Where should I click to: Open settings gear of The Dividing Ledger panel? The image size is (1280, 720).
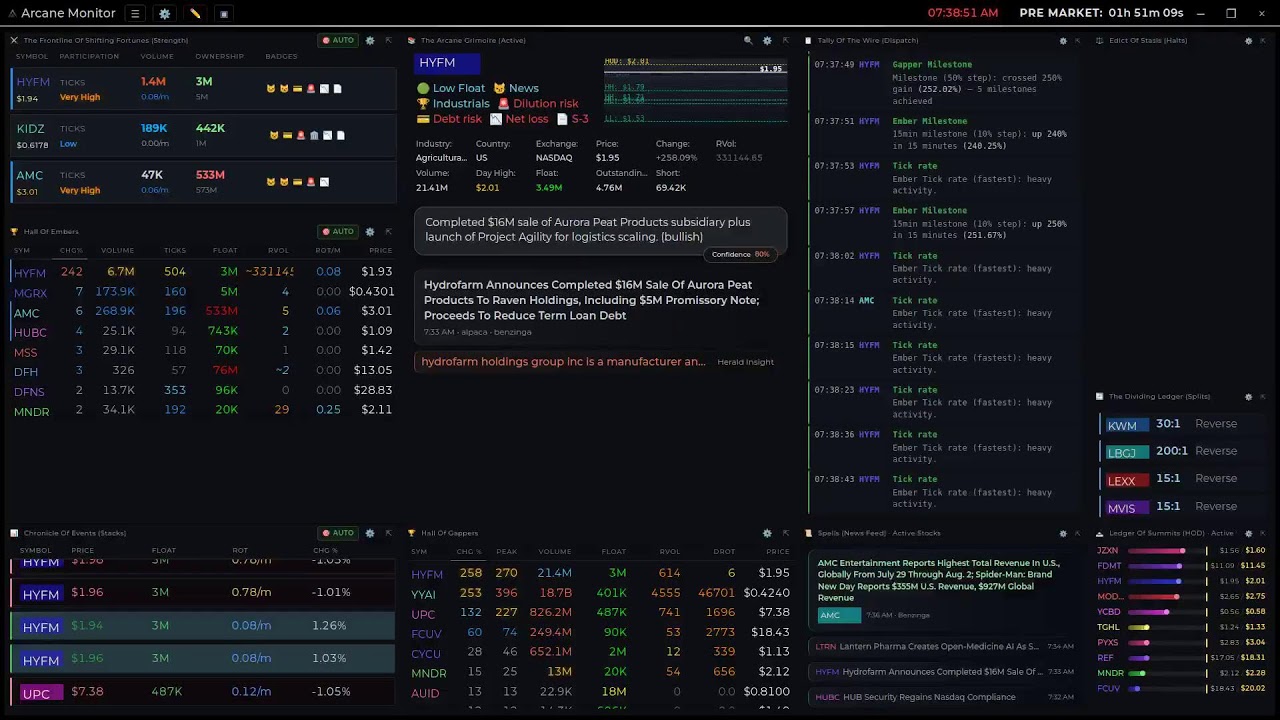point(1248,396)
